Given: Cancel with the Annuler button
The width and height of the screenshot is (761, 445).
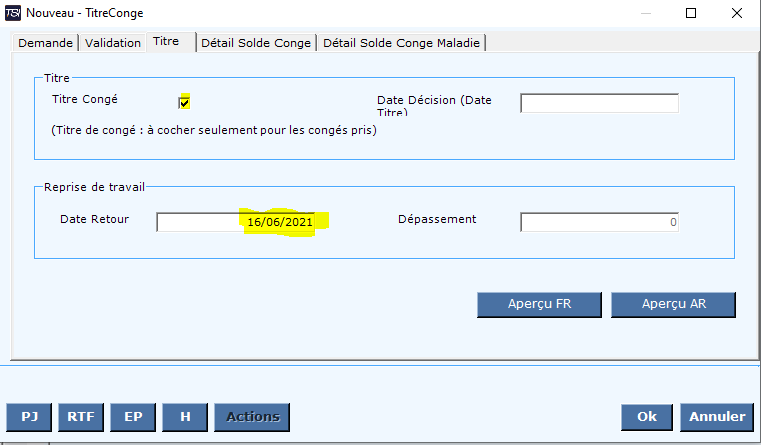Looking at the screenshot, I should point(717,417).
